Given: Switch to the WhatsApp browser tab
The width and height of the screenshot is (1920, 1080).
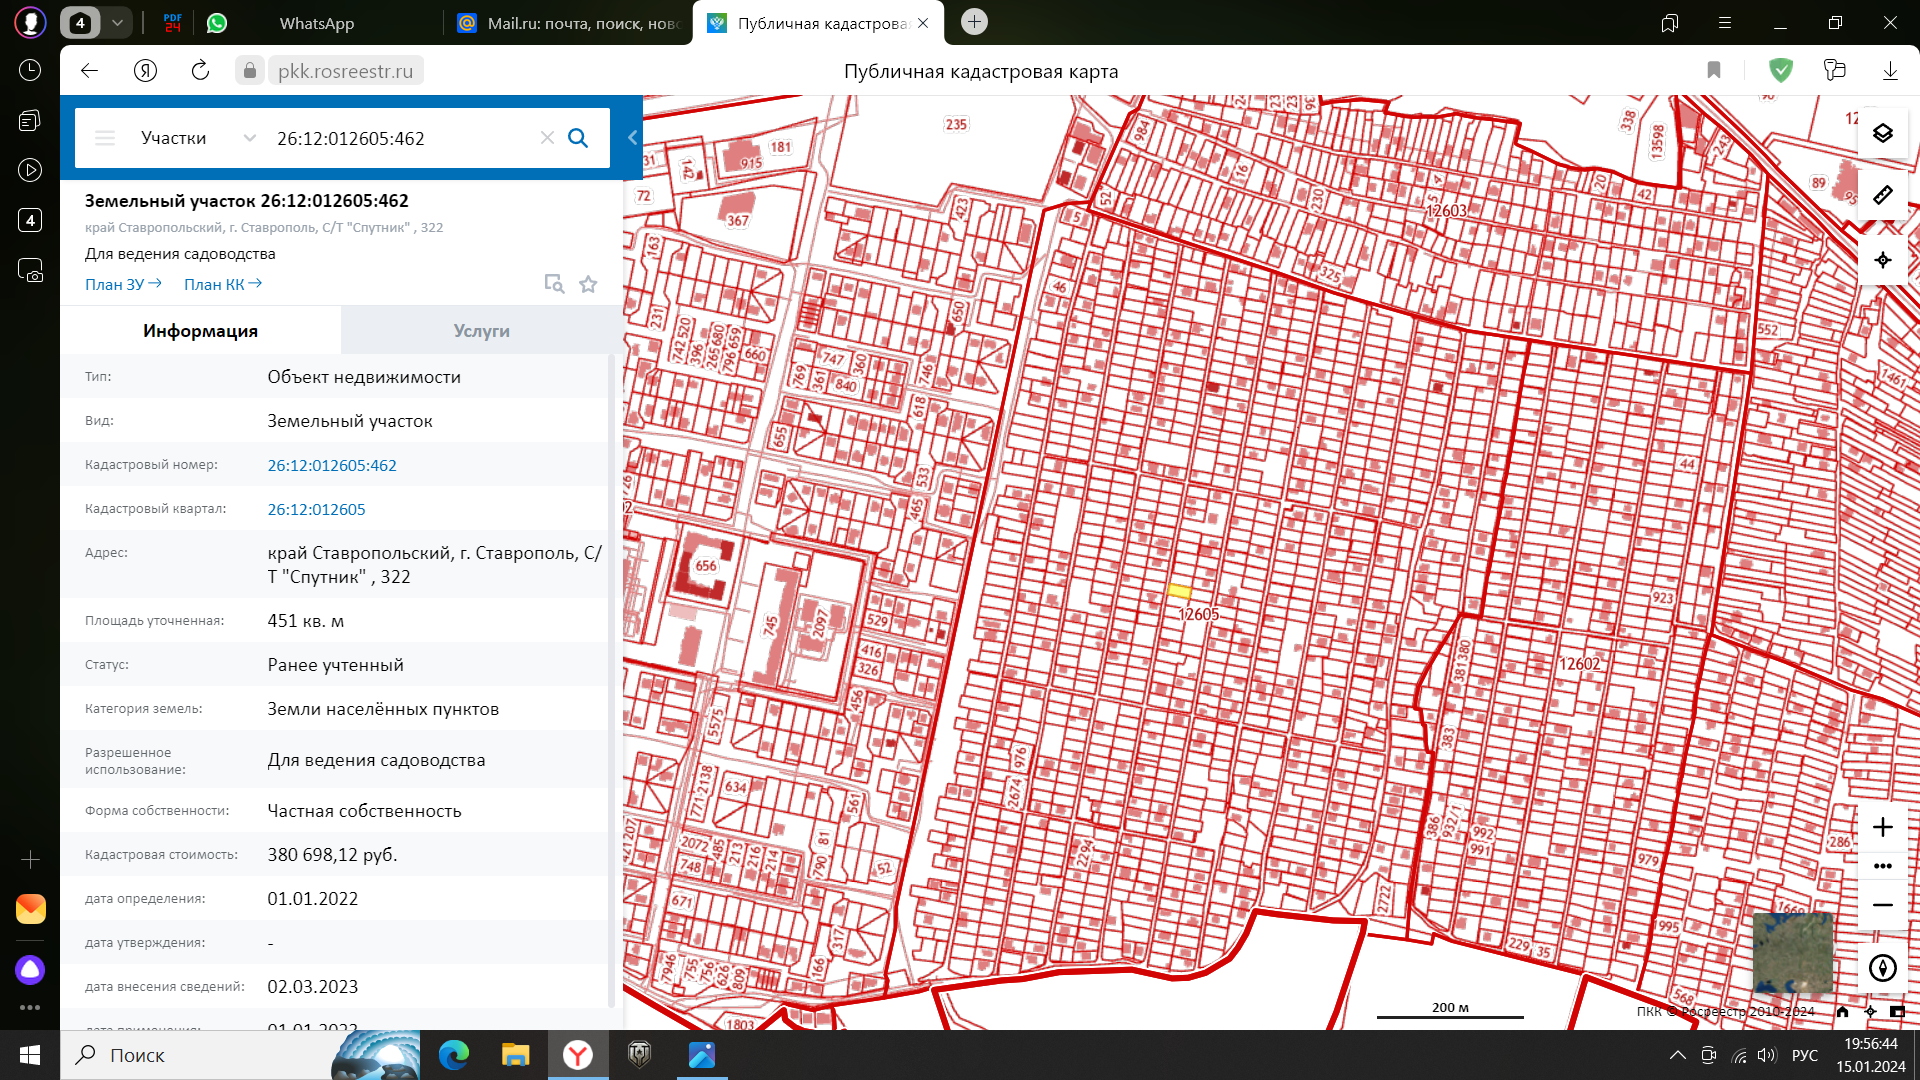Looking at the screenshot, I should click(x=316, y=23).
